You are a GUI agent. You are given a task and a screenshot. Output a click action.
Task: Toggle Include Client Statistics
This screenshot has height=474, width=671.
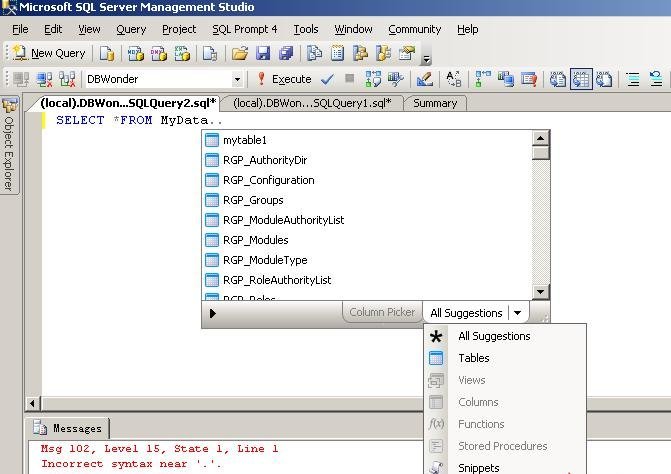[505, 79]
